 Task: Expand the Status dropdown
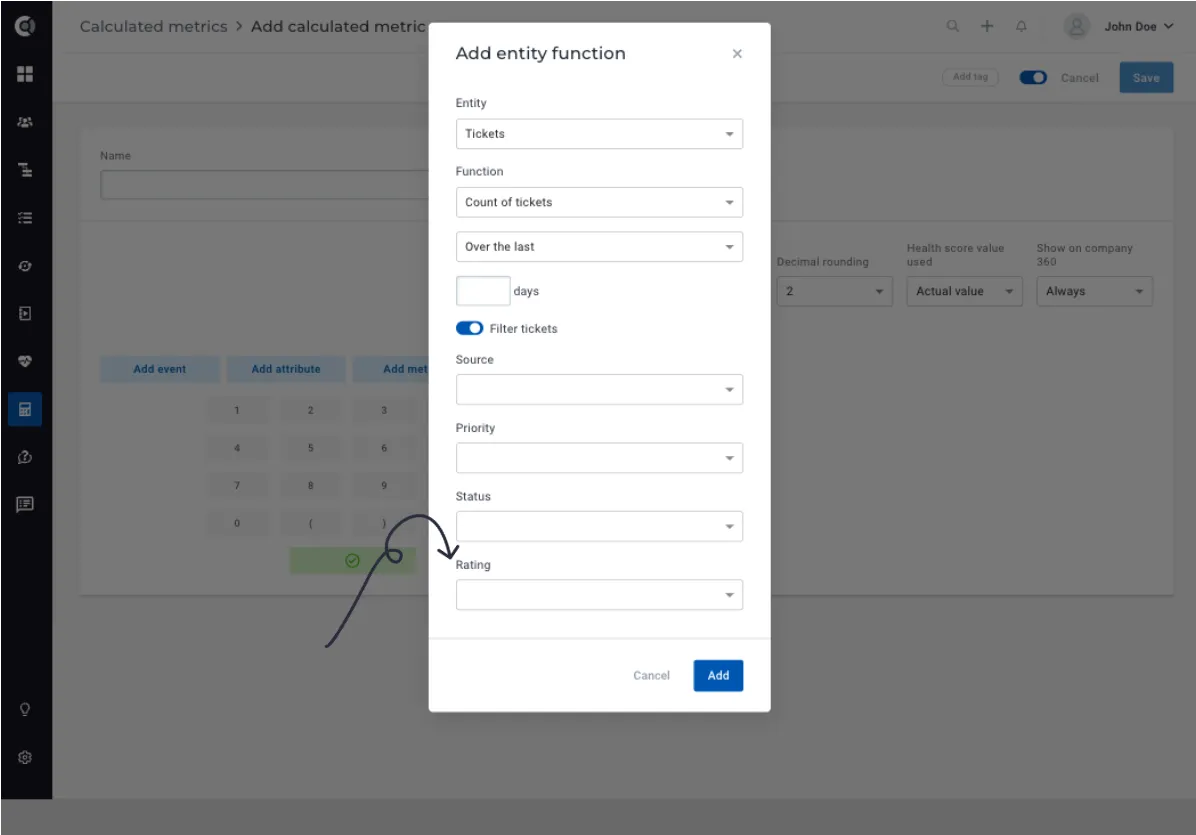pyautogui.click(x=600, y=527)
